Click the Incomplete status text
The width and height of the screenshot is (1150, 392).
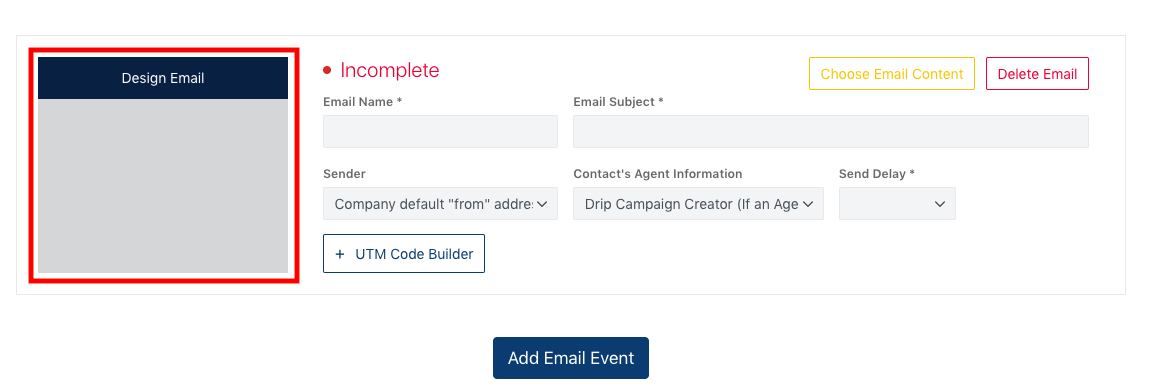[x=389, y=70]
